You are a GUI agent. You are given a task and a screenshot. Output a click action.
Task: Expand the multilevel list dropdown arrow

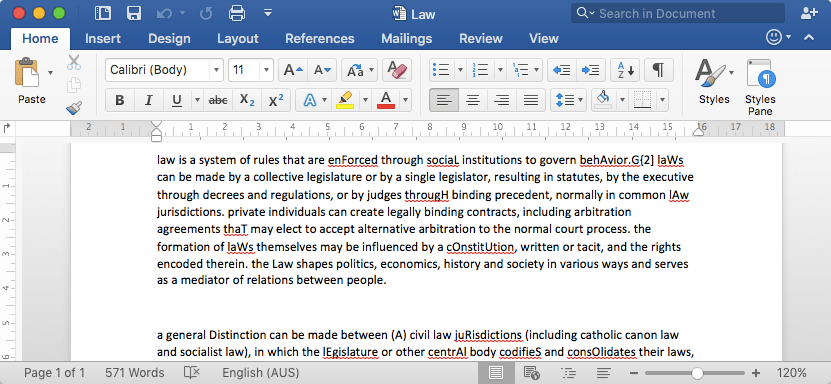pos(537,70)
